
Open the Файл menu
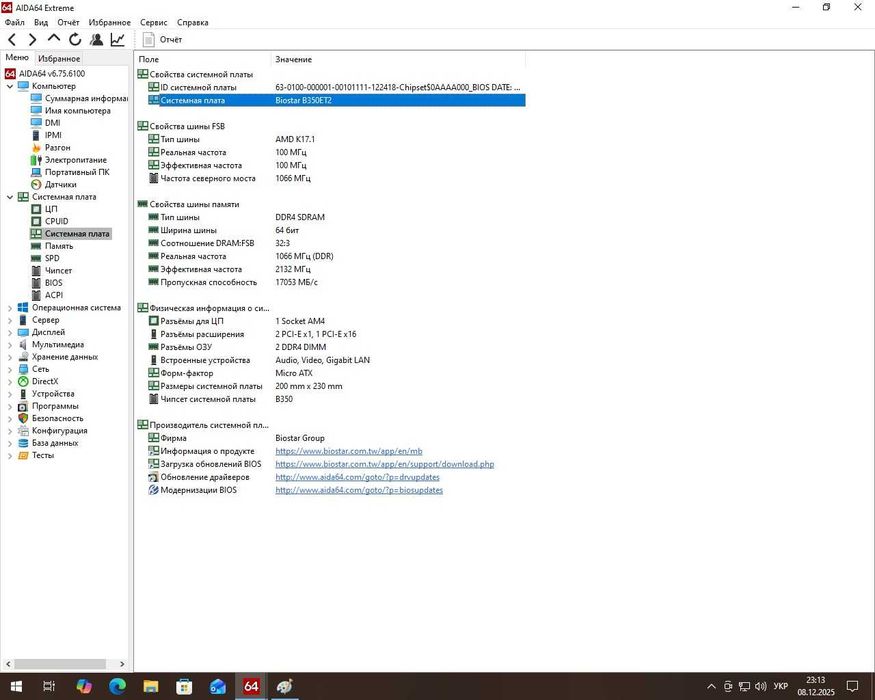click(15, 22)
